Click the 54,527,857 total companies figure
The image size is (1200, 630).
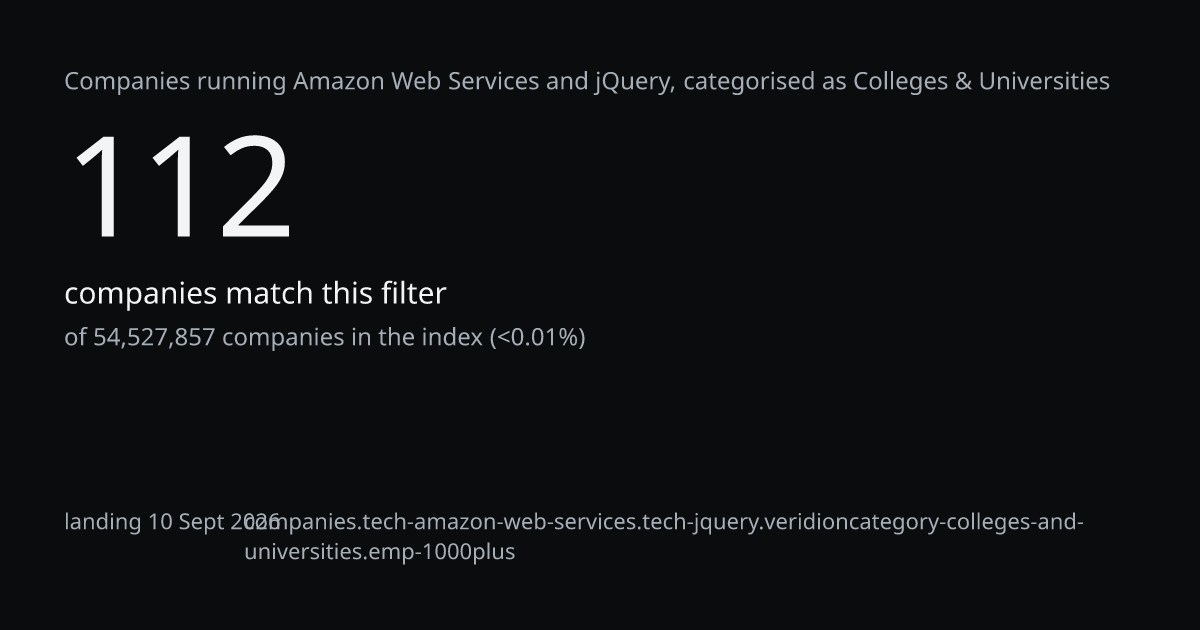click(x=154, y=338)
